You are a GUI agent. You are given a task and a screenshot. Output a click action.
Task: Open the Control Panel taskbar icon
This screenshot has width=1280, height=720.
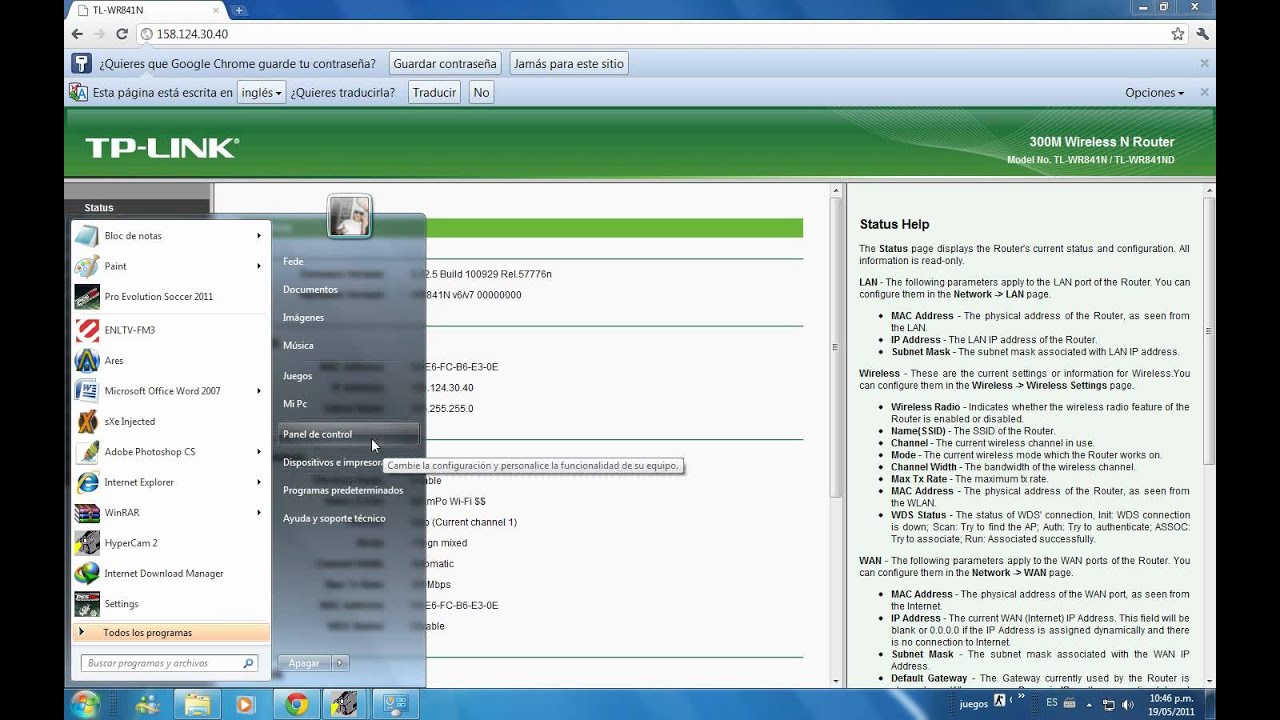point(395,704)
